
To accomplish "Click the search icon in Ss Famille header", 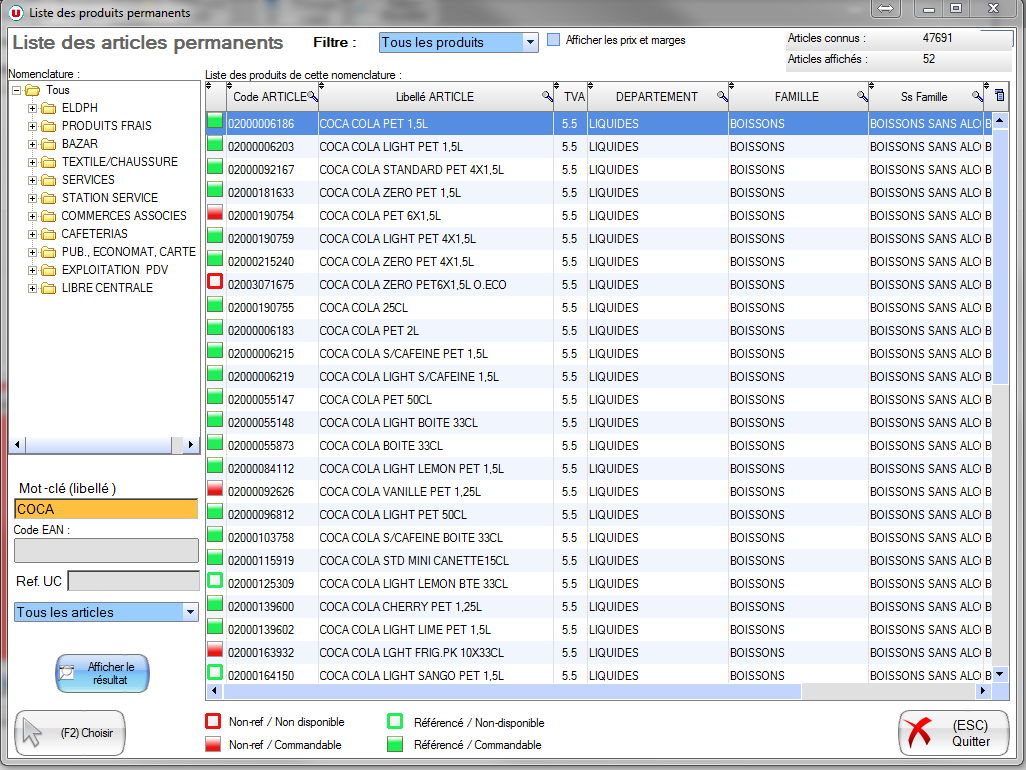I will 977,97.
